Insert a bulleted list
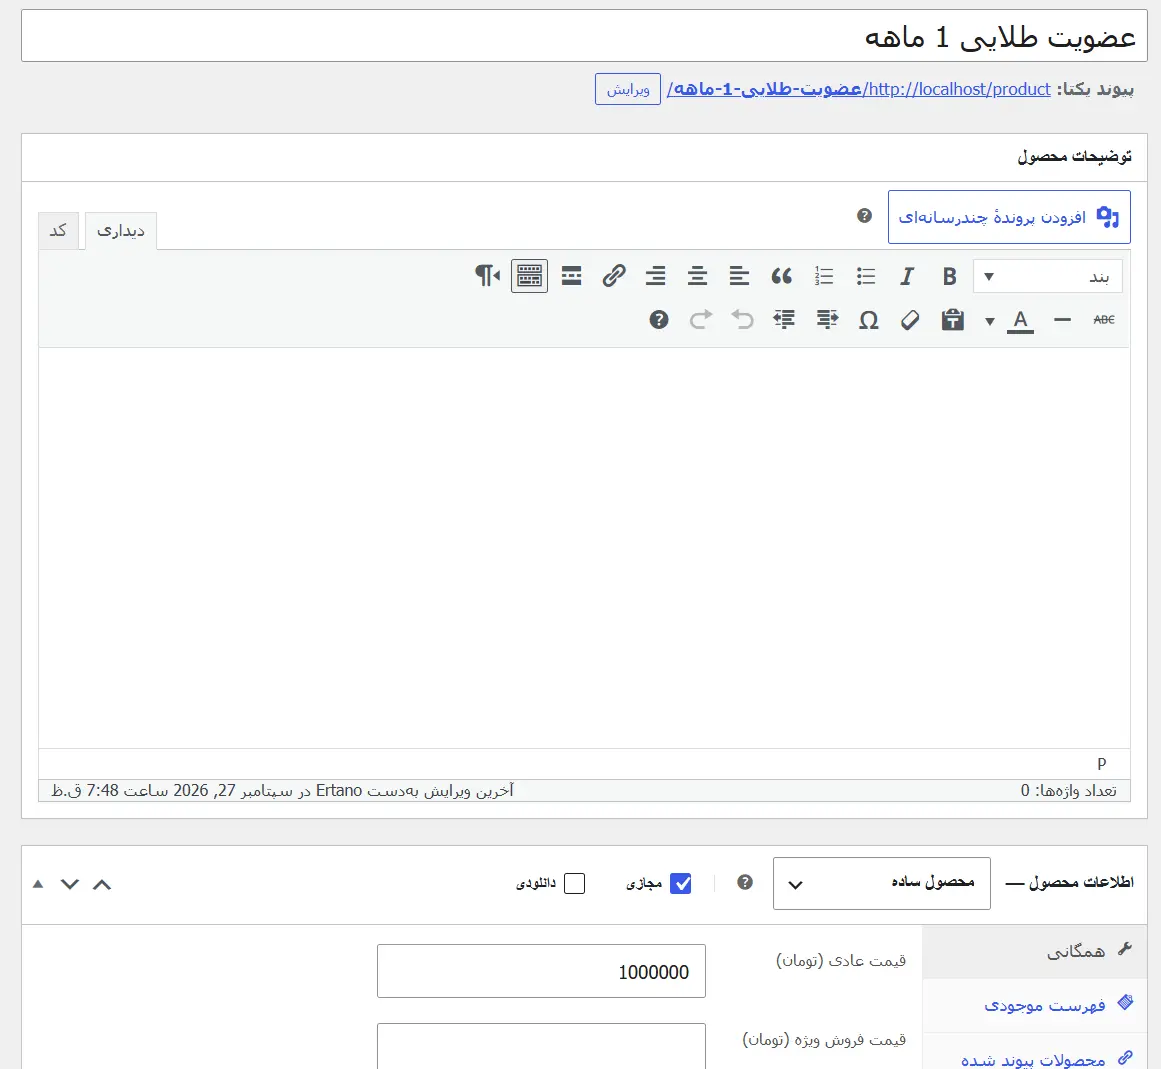The width and height of the screenshot is (1161, 1069). coord(866,276)
